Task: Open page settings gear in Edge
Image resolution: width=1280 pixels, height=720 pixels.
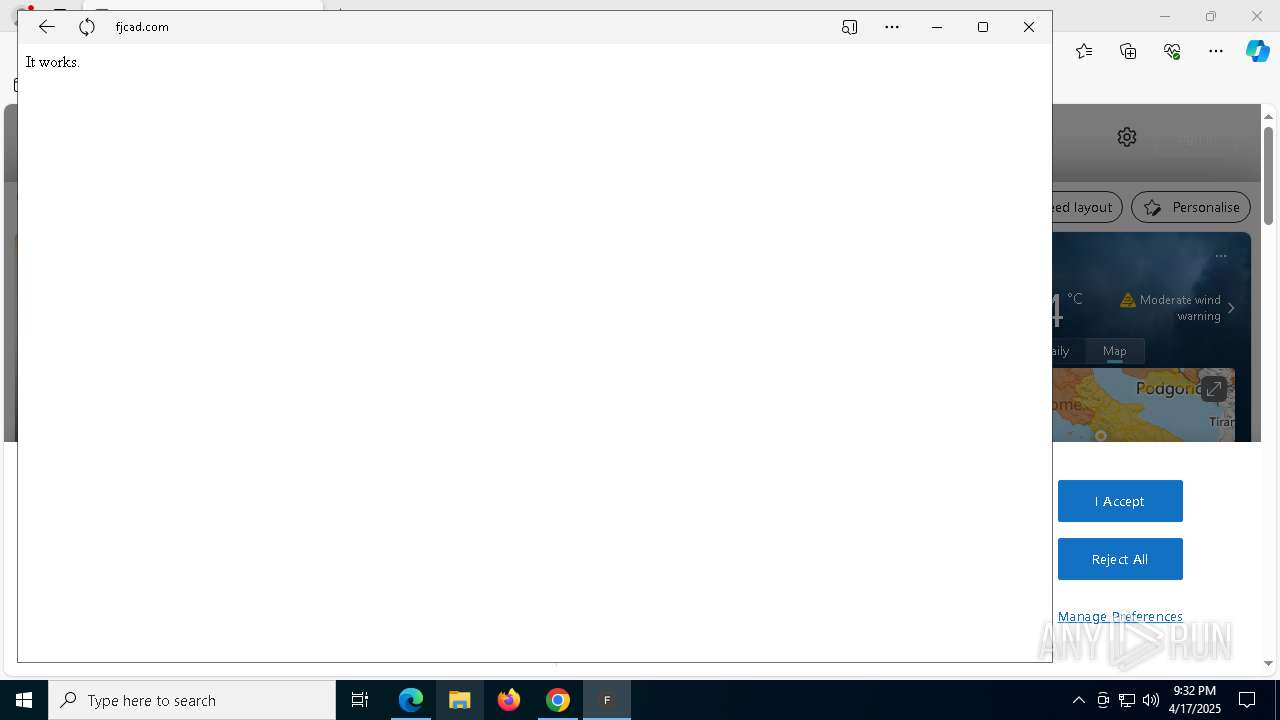Action: [x=1127, y=137]
